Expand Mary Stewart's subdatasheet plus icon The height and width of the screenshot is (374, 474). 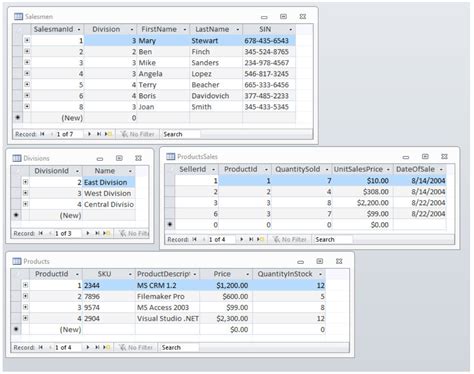pos(27,40)
